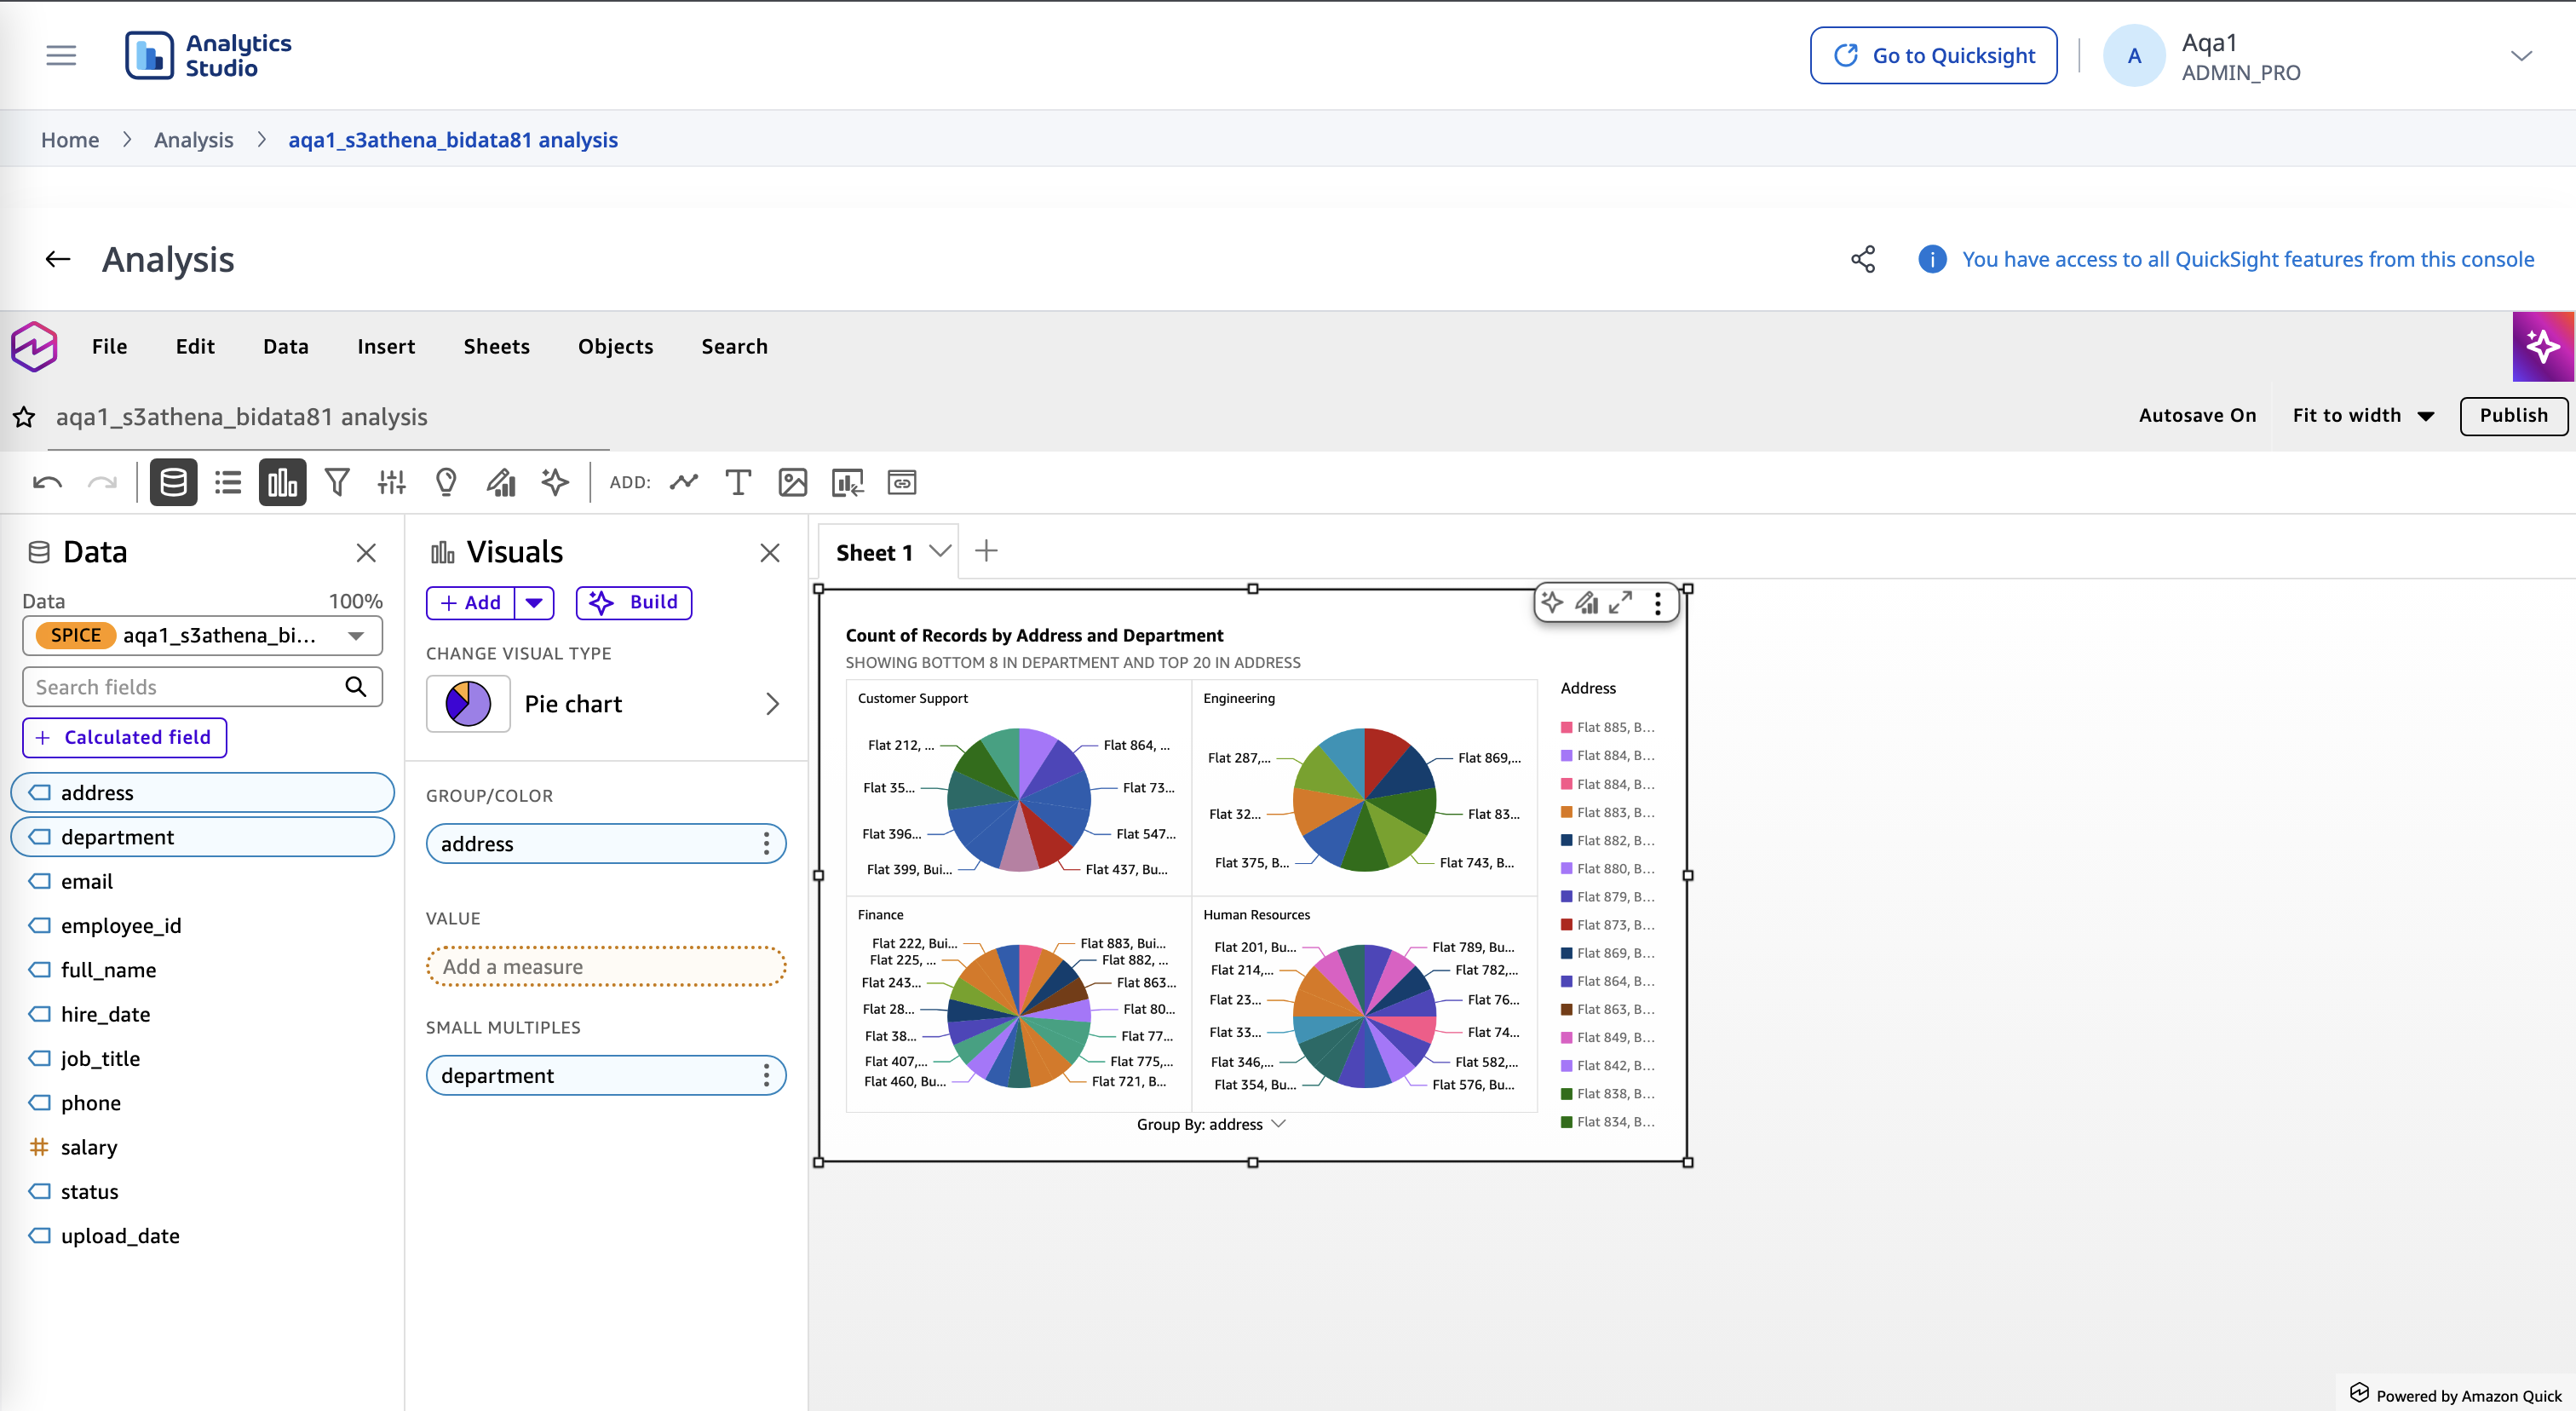2576x1411 pixels.
Task: Add a line chart visual
Action: (684, 483)
